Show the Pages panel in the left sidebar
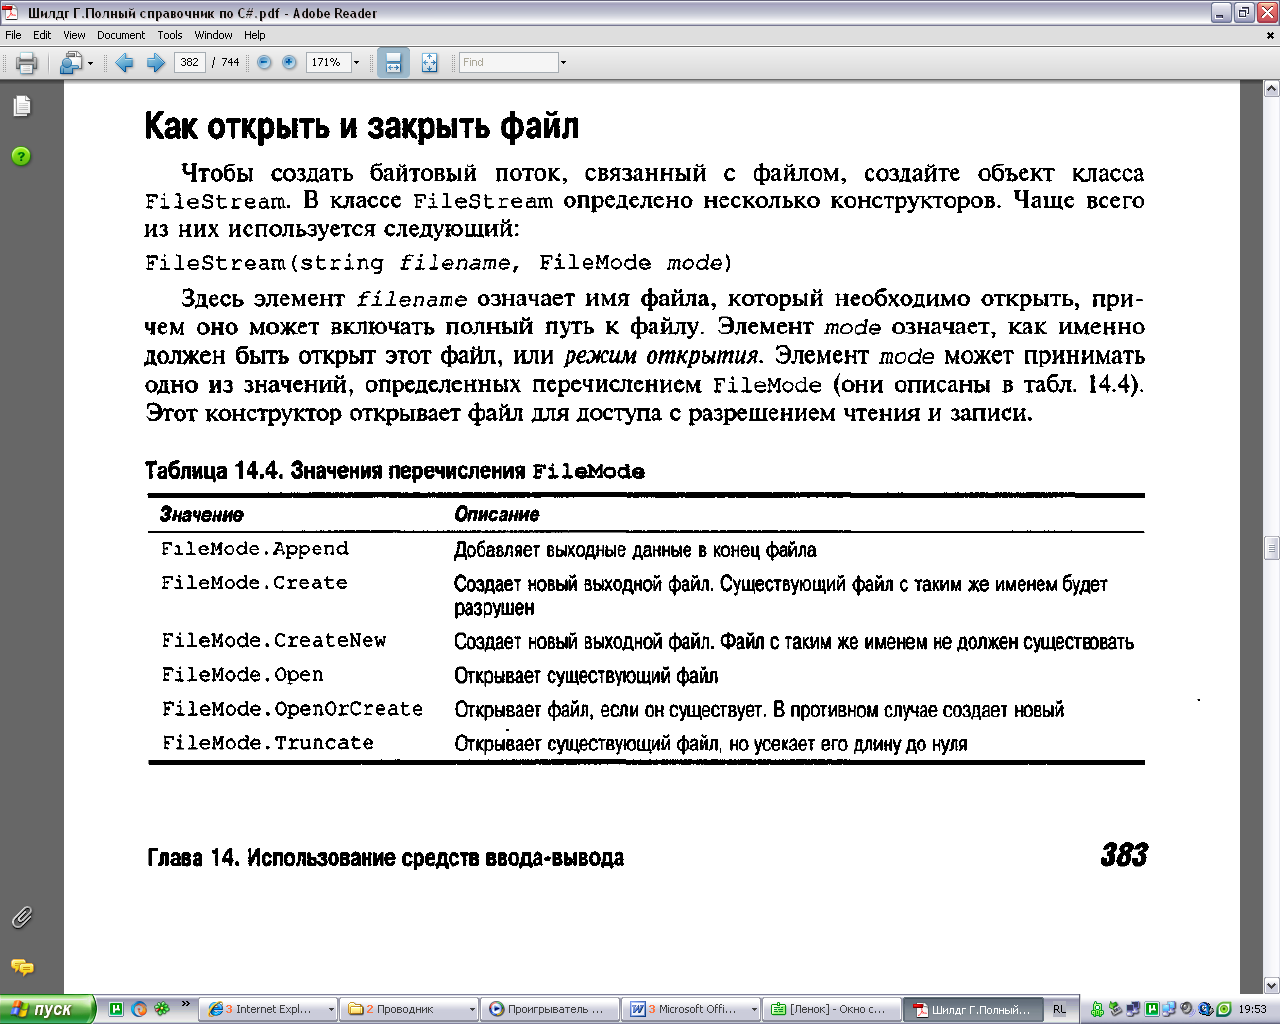 pyautogui.click(x=21, y=106)
